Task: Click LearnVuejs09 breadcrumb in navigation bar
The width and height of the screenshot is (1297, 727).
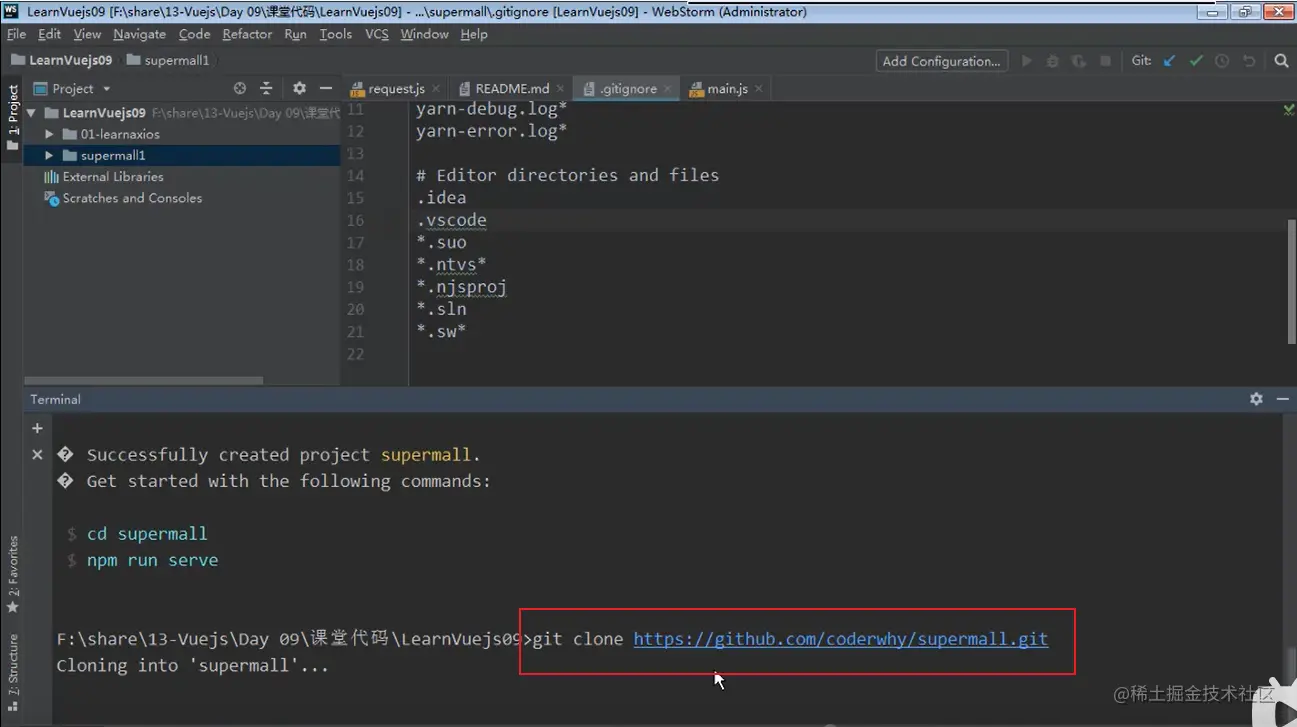Action: click(61, 60)
